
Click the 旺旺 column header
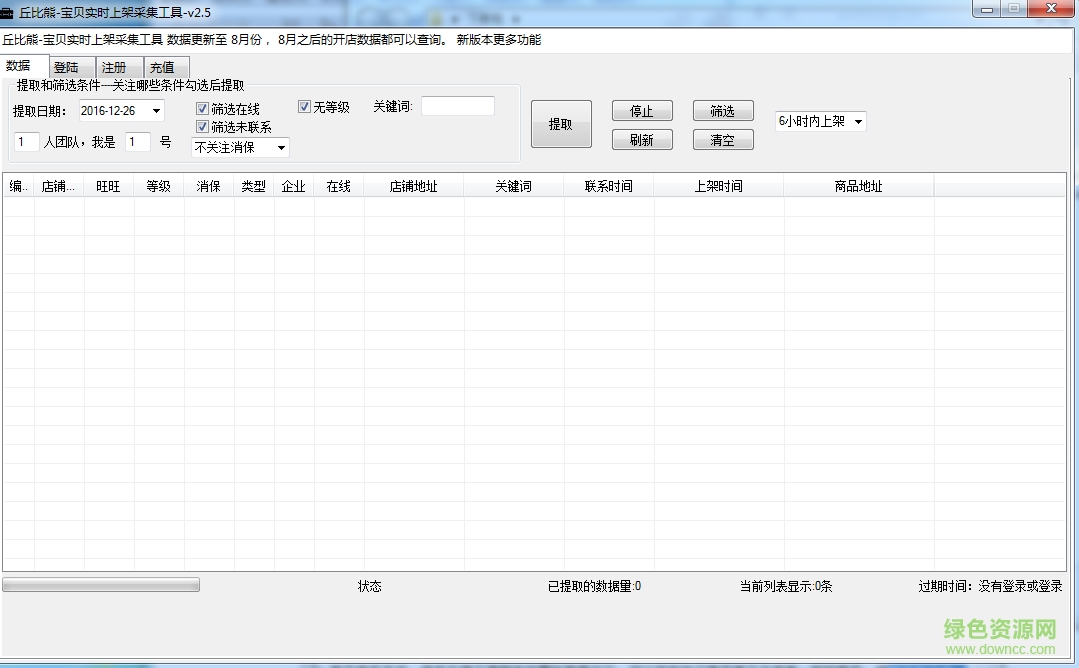pyautogui.click(x=108, y=186)
